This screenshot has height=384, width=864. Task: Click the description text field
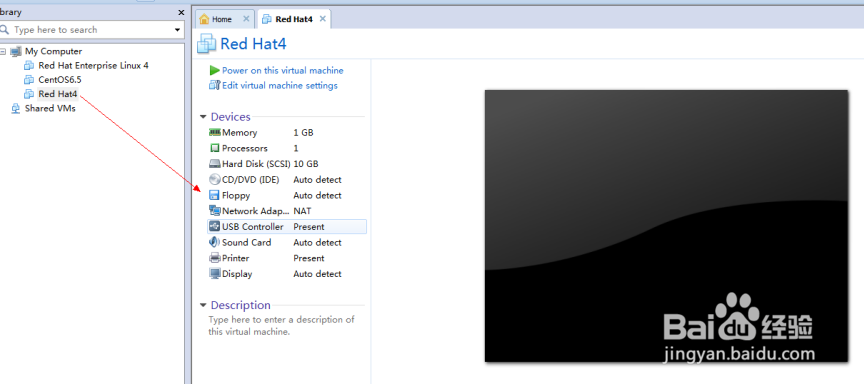click(x=282, y=326)
